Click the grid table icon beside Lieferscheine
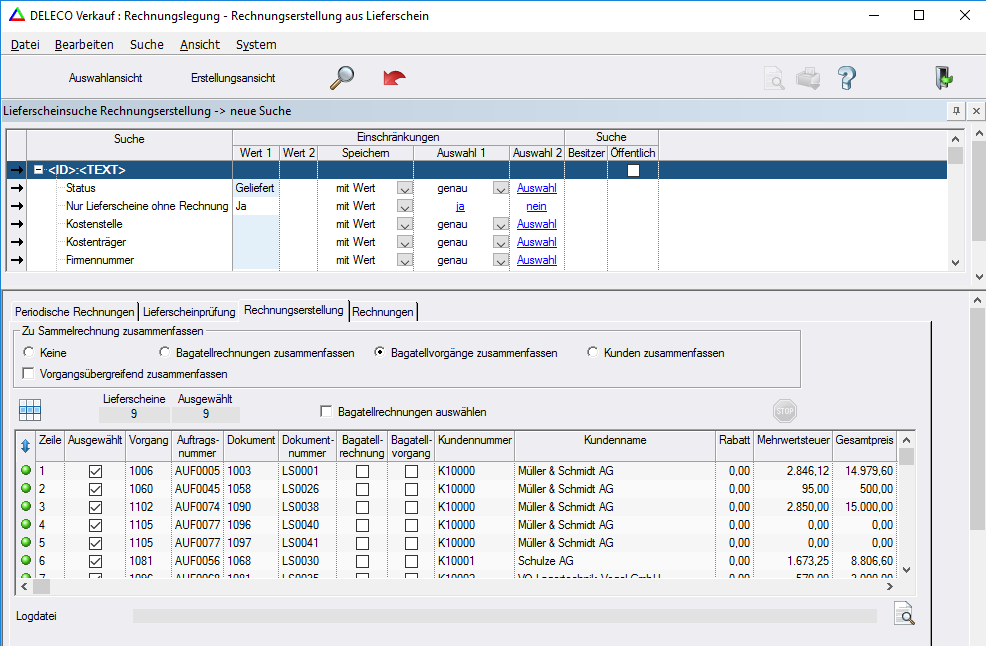986x646 pixels. pos(30,409)
